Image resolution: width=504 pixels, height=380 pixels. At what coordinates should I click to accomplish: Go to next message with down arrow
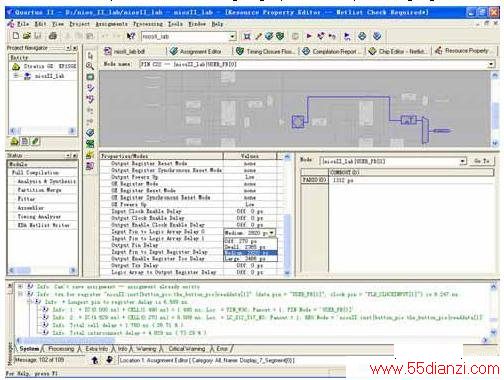point(109,360)
